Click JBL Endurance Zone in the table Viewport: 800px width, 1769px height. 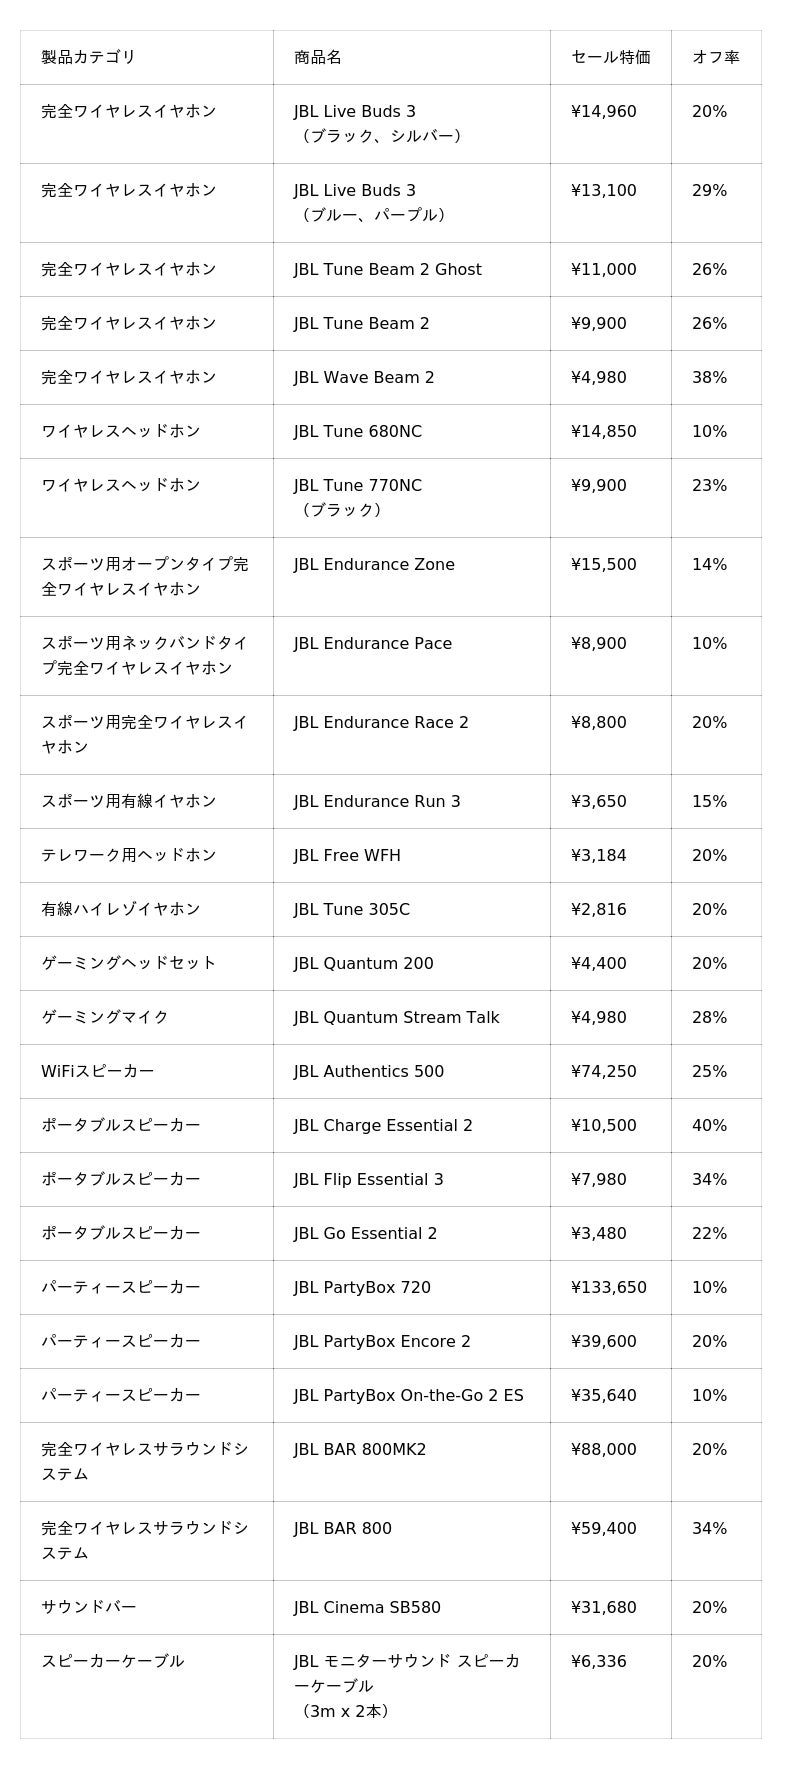point(374,565)
